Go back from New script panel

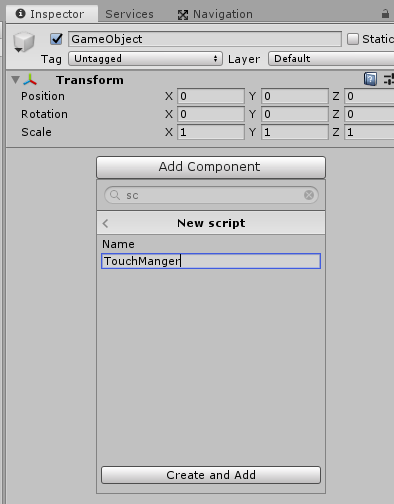[x=106, y=223]
